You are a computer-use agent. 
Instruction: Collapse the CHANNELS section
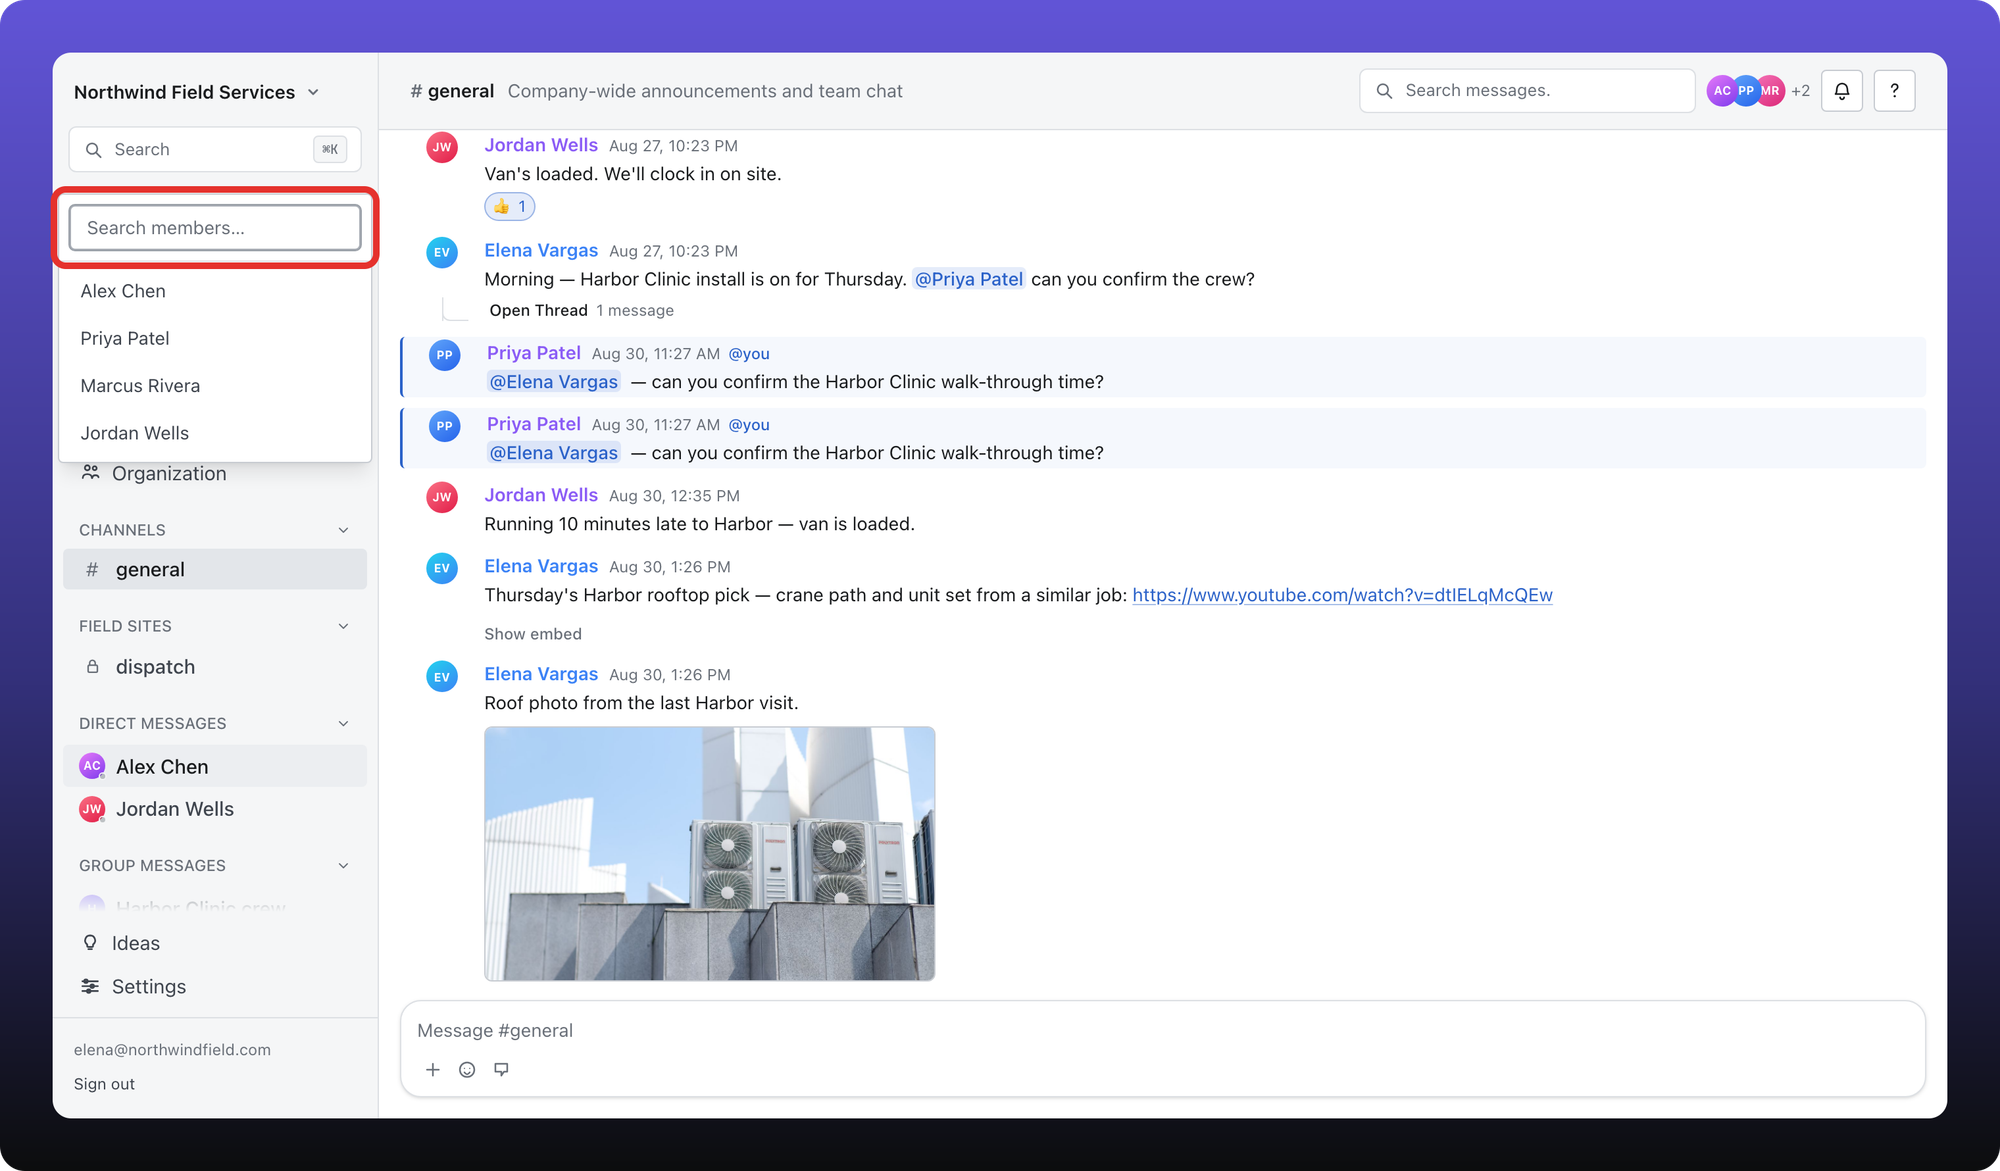[x=343, y=530]
